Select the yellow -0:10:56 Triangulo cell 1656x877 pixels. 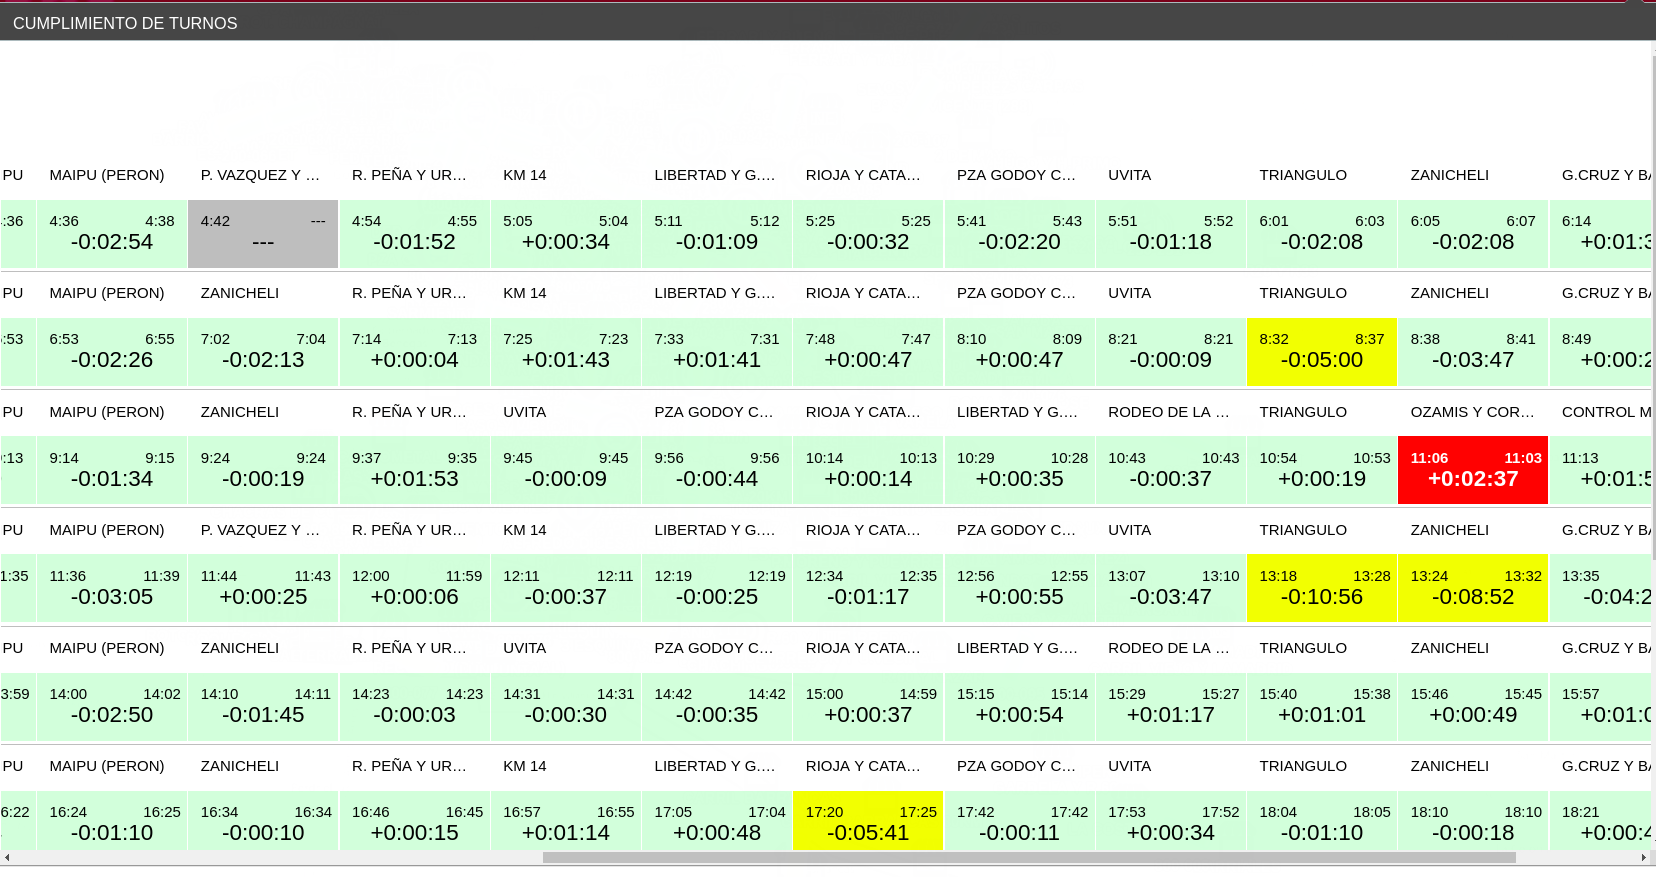click(1321, 588)
